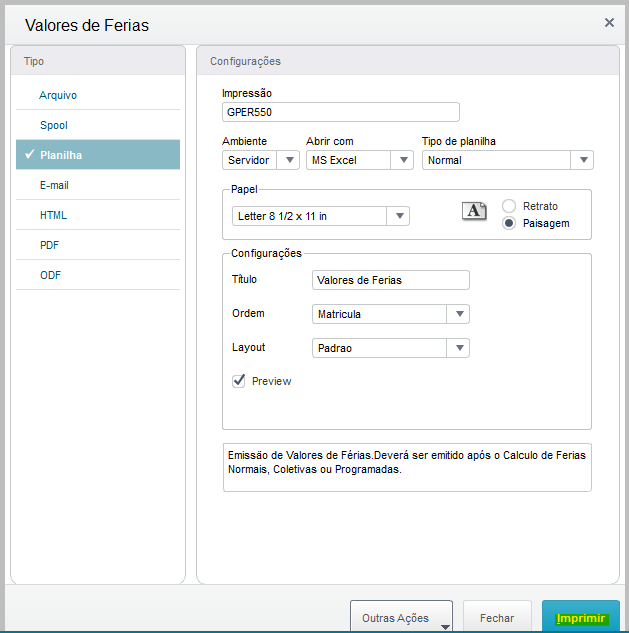Expand the Ordem dropdown showing Matricula
Screen dimensions: 629x633
click(x=391, y=314)
